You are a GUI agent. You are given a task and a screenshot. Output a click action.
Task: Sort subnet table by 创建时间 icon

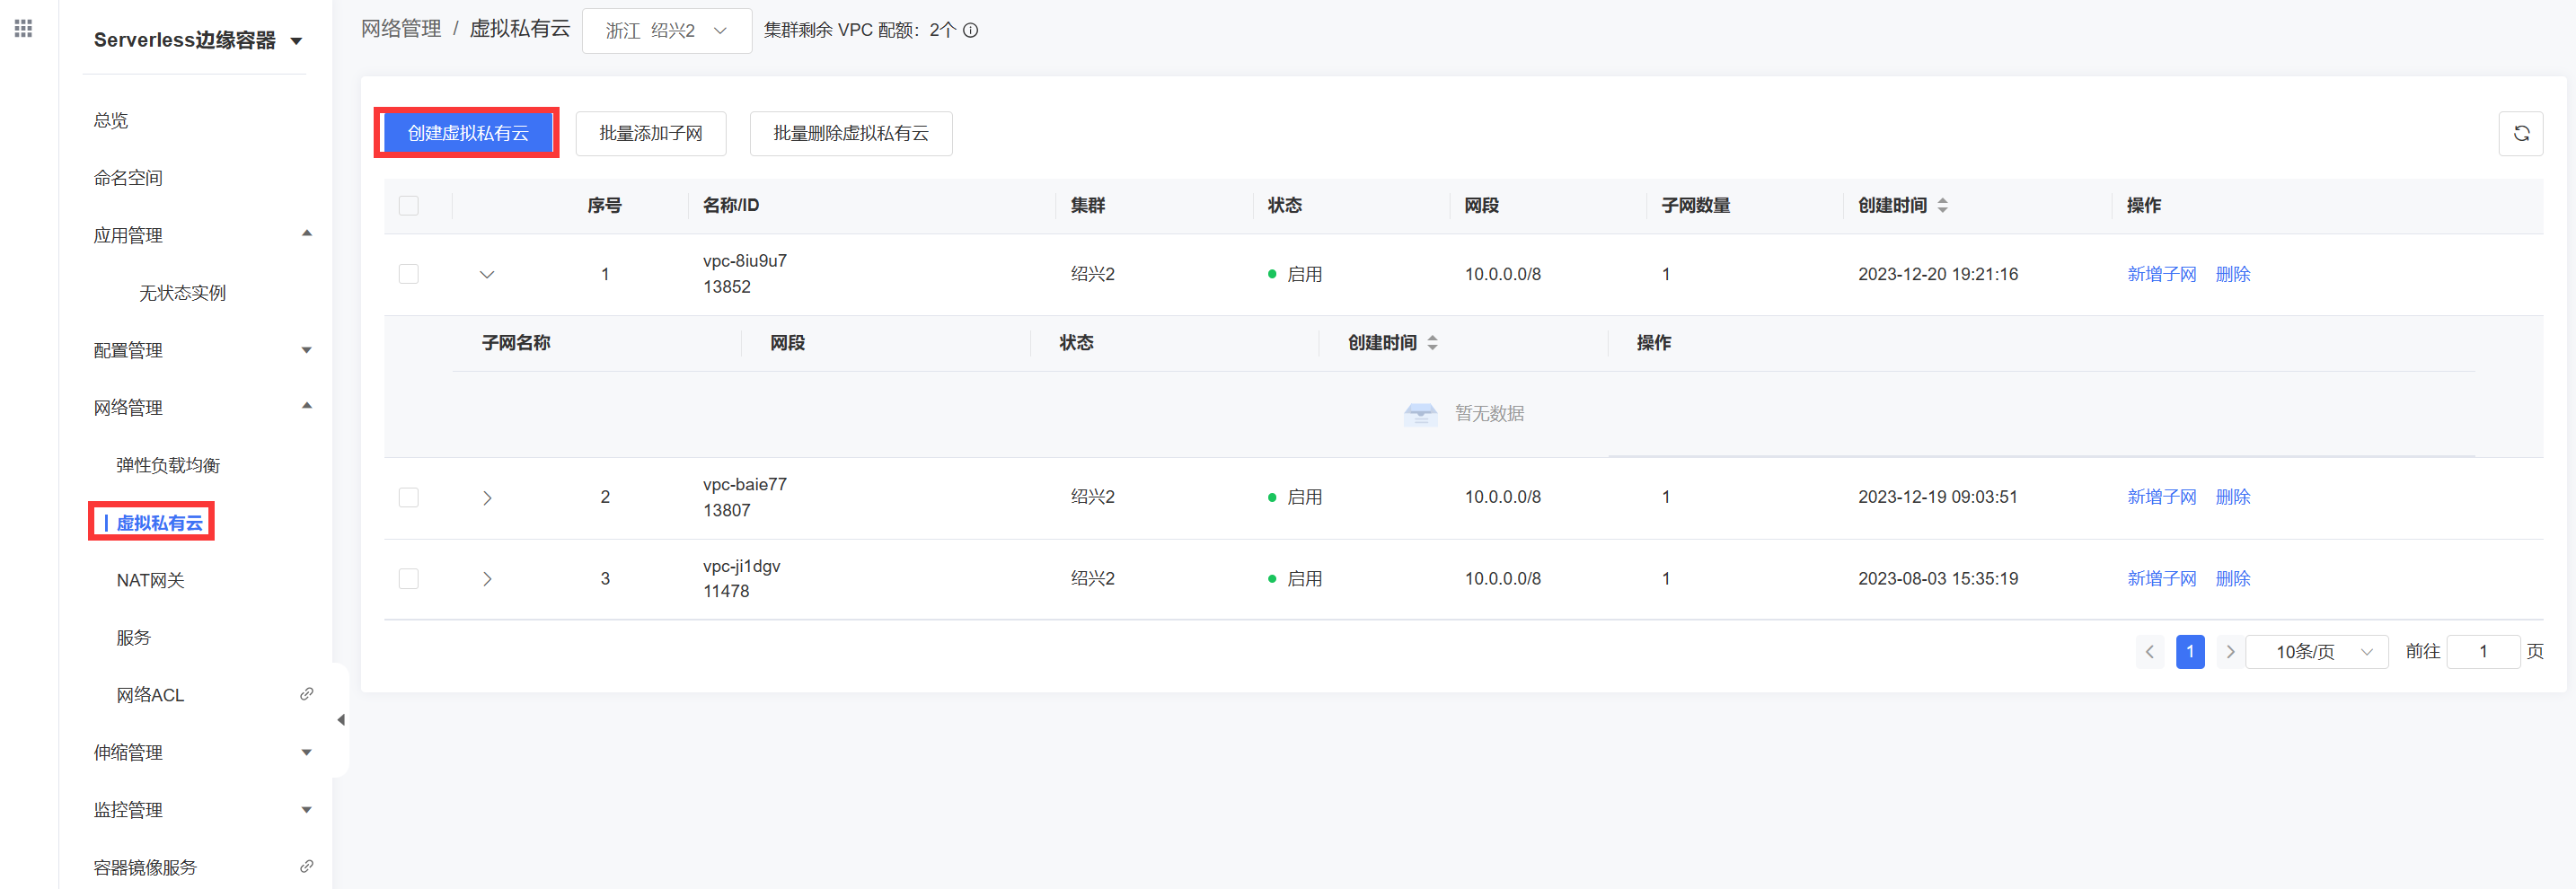point(1432,343)
